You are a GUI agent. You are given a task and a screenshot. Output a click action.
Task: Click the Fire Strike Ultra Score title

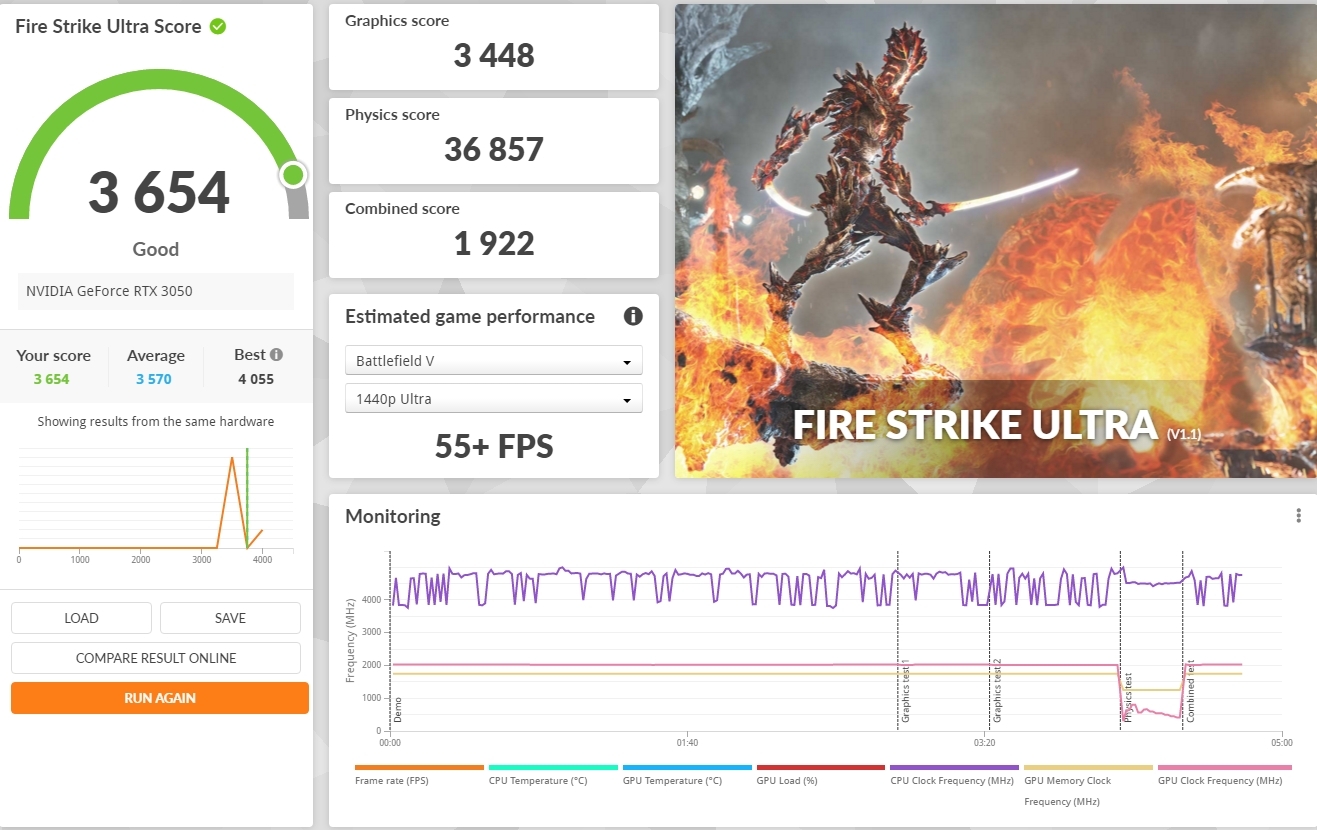click(x=108, y=26)
